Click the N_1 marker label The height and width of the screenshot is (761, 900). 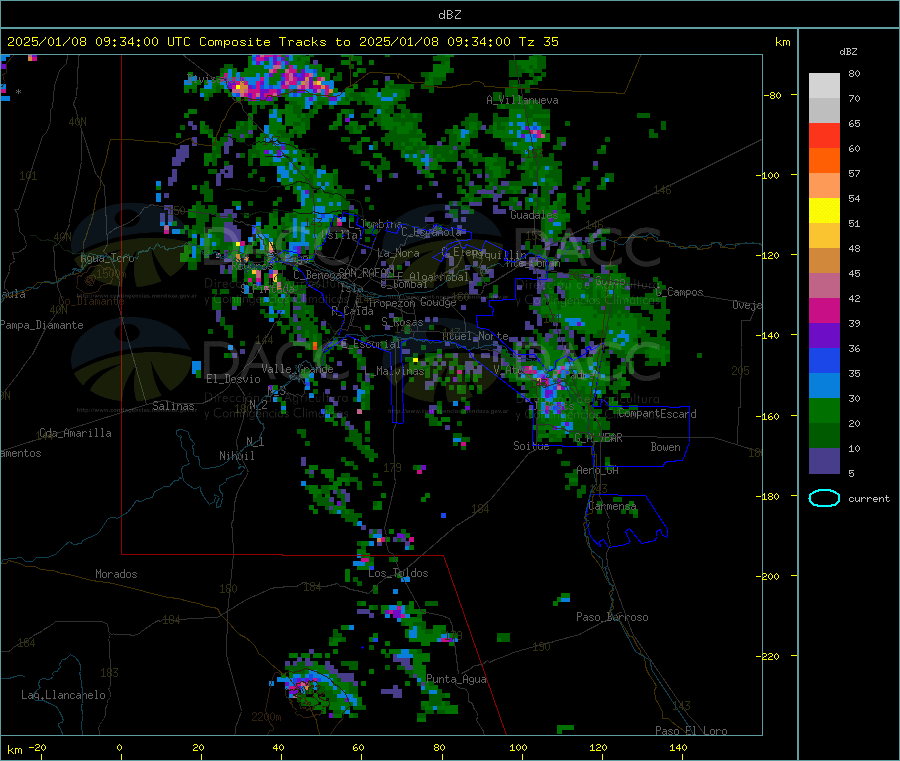(255, 442)
